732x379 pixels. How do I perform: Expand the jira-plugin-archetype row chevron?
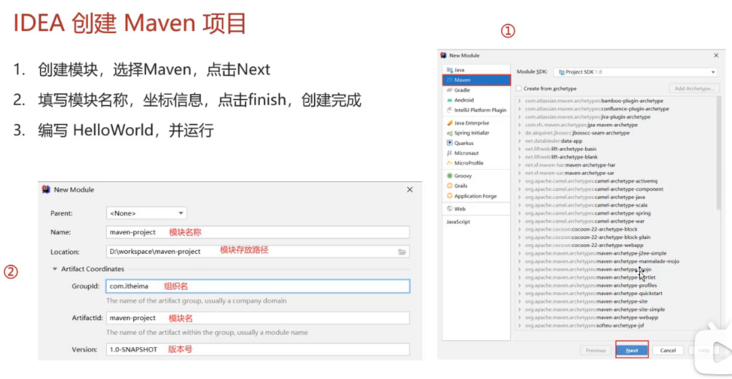(520, 117)
